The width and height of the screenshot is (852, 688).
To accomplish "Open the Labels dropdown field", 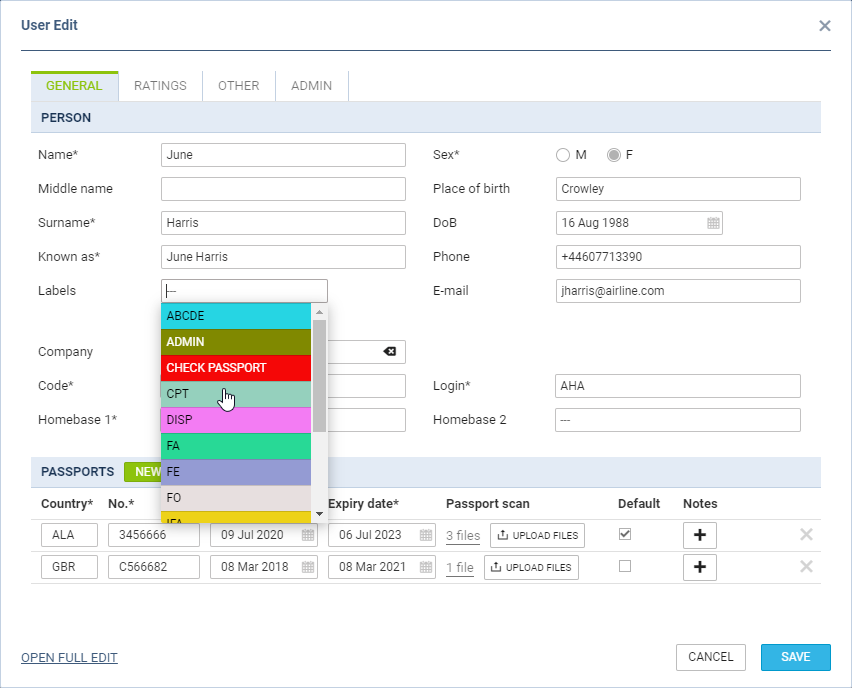I will (244, 291).
